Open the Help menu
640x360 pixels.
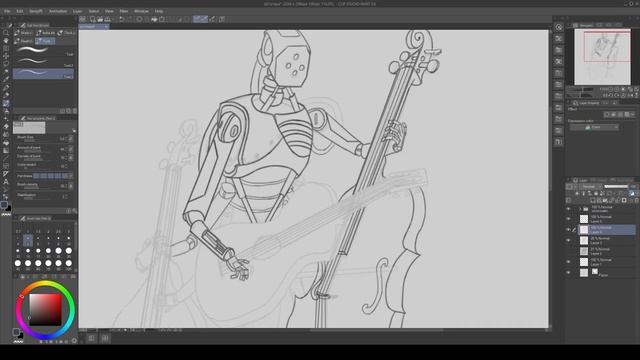[x=159, y=11]
